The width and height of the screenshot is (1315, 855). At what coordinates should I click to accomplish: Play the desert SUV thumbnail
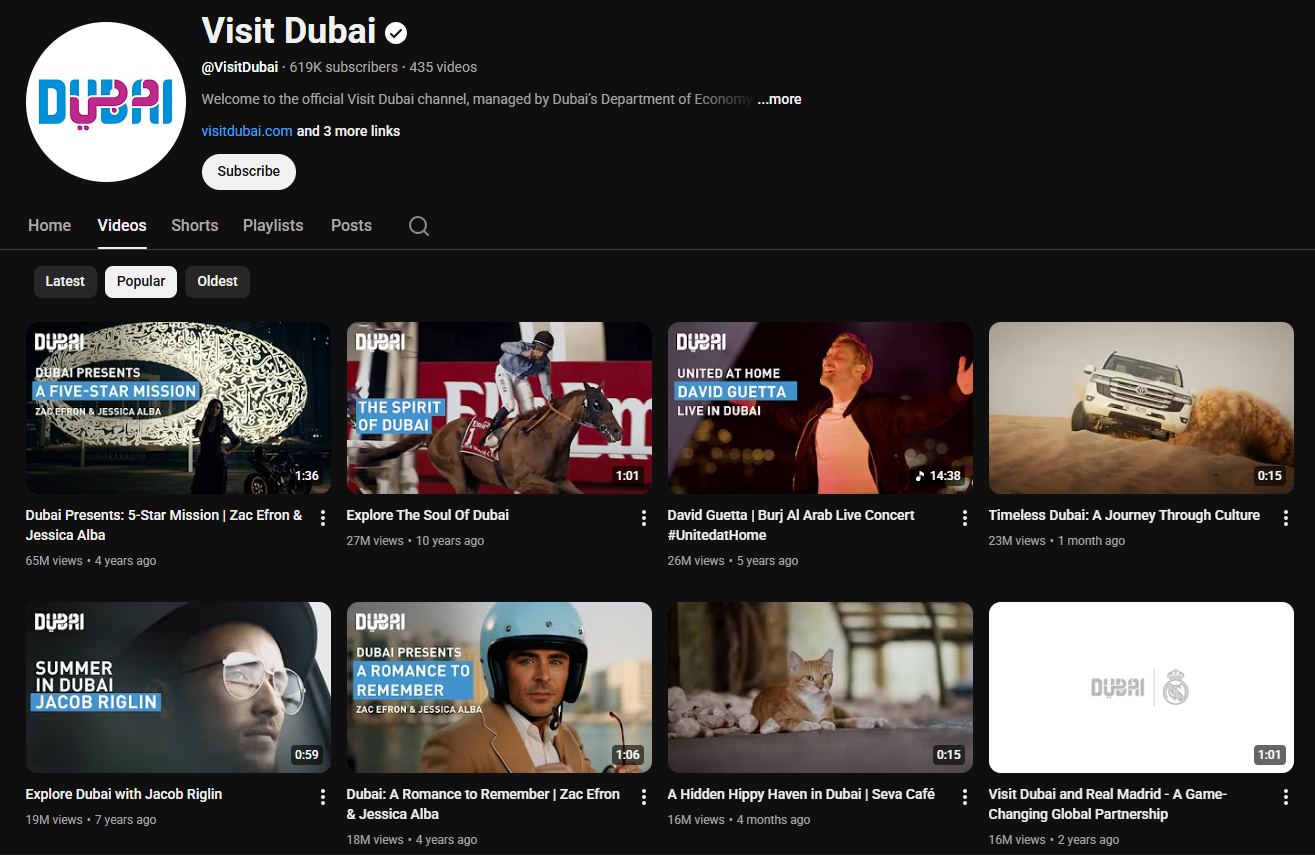(1141, 408)
